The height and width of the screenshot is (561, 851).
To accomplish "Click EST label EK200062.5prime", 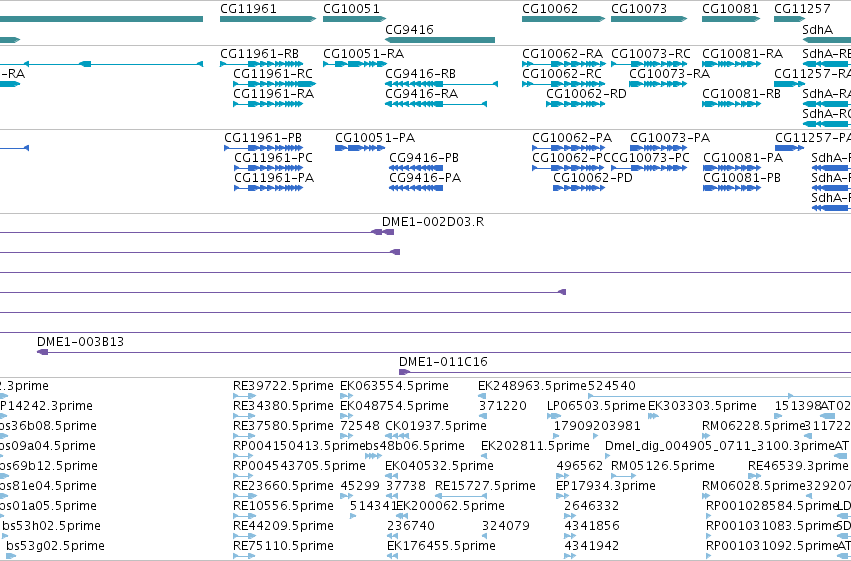I will click(451, 506).
